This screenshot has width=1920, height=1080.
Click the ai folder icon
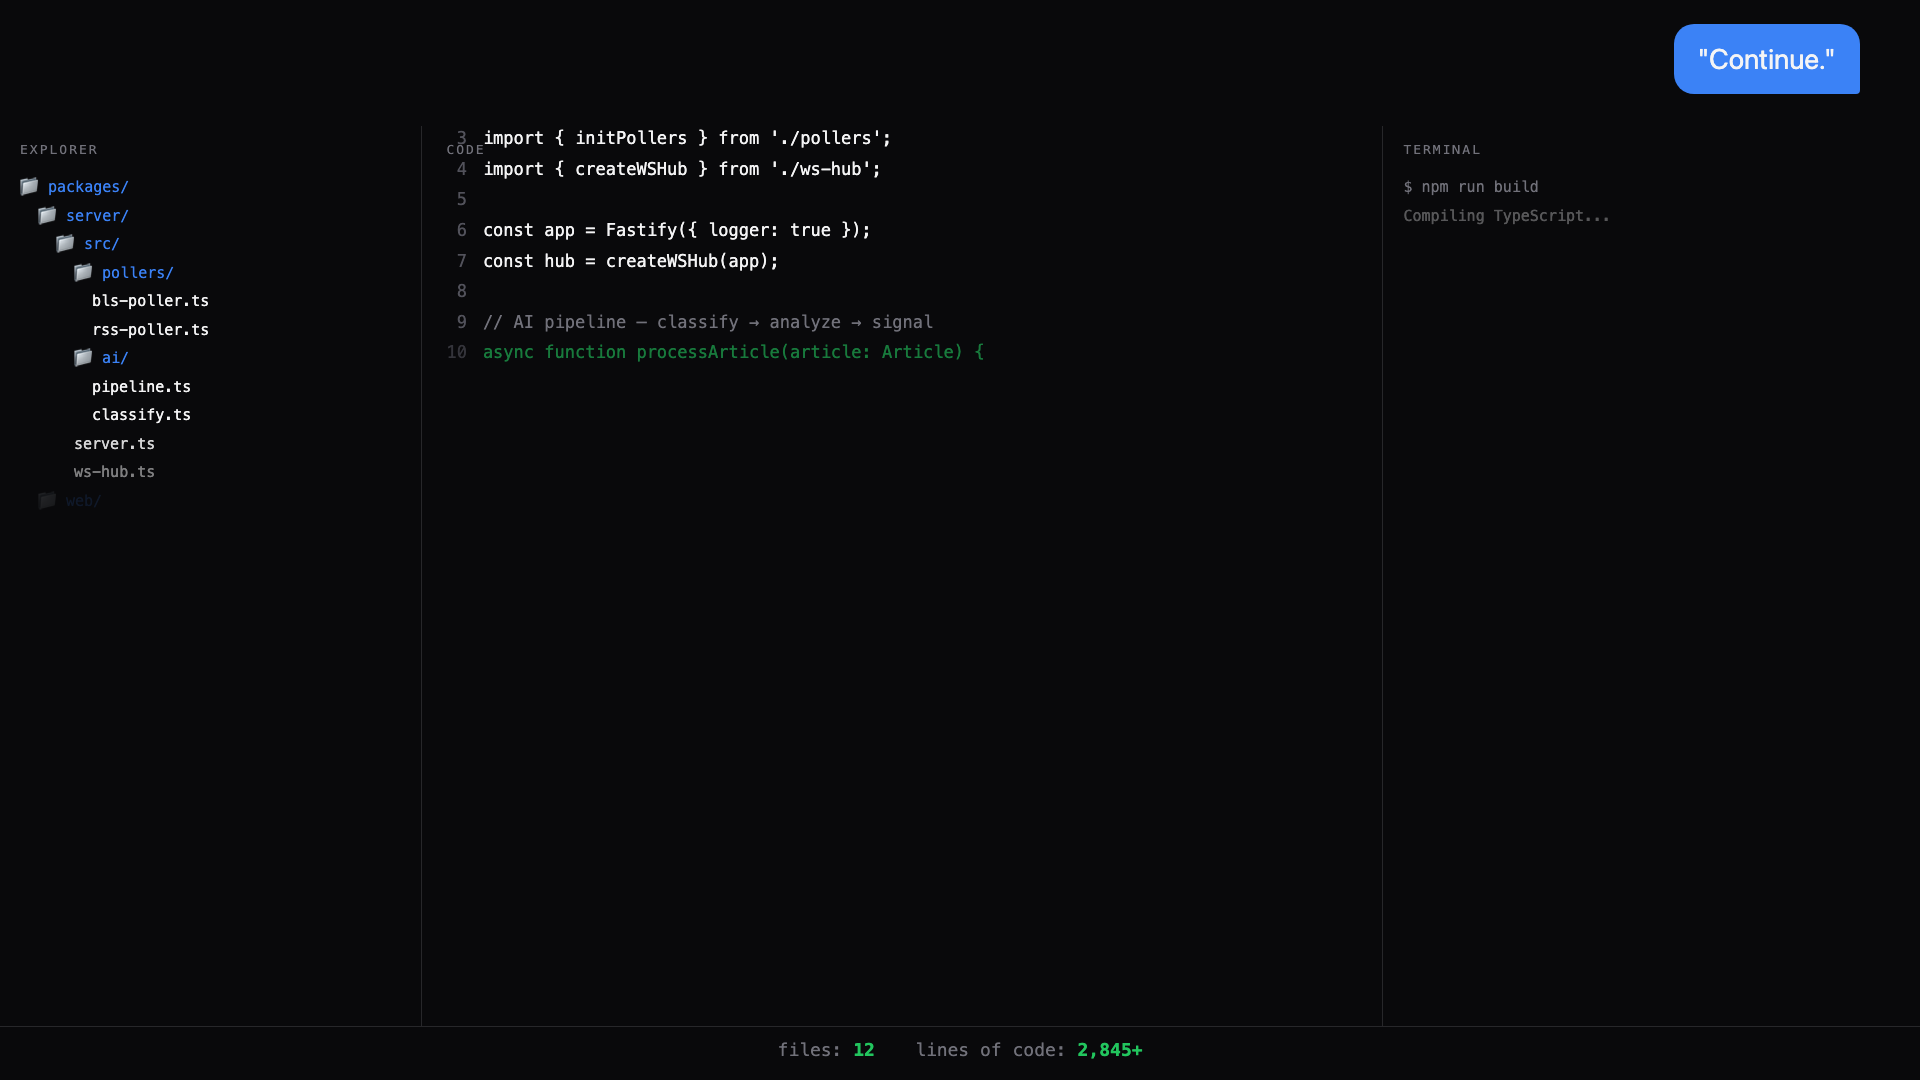coord(83,358)
